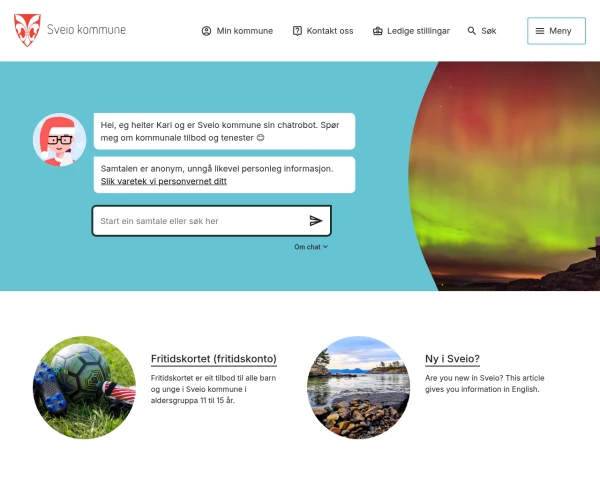Click the football and shoes thumbnail image
600x480 pixels.
coord(85,387)
